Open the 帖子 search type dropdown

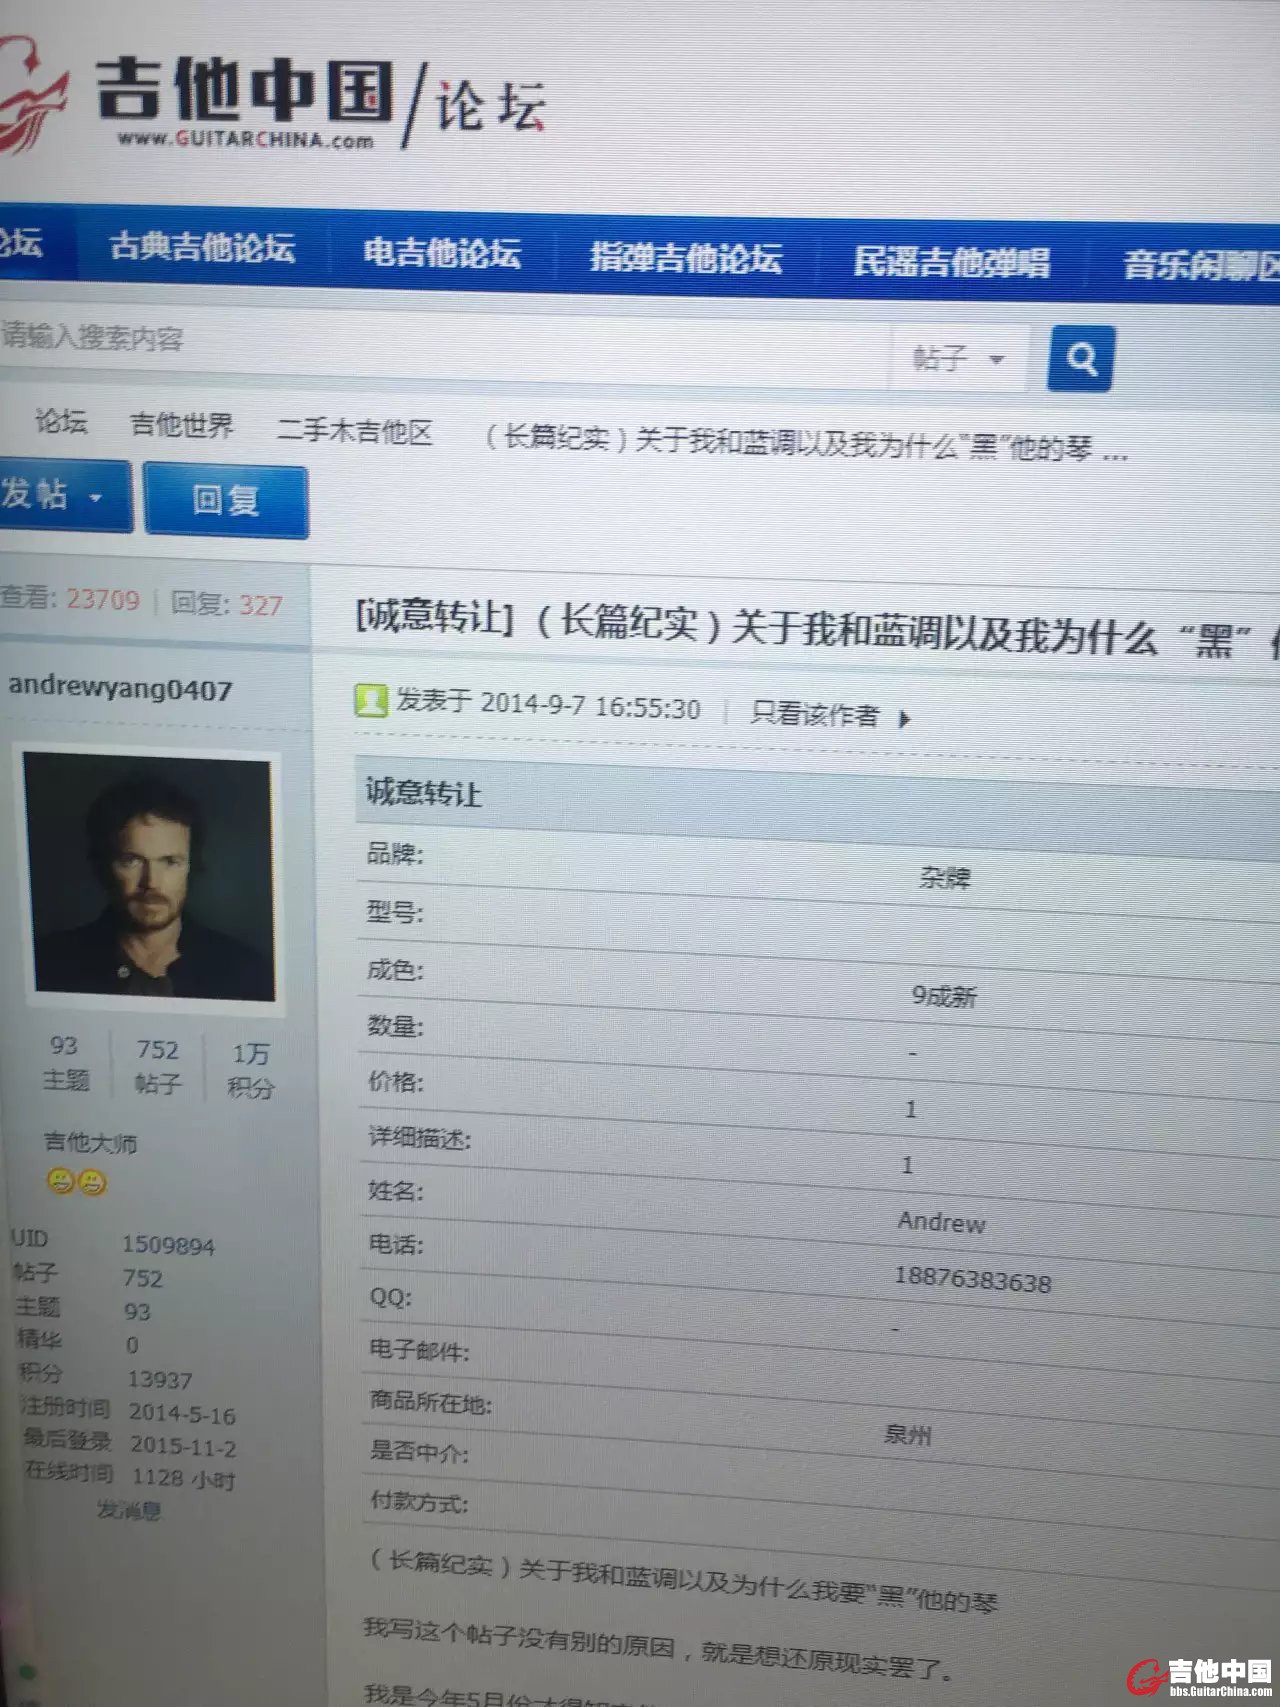coord(958,358)
